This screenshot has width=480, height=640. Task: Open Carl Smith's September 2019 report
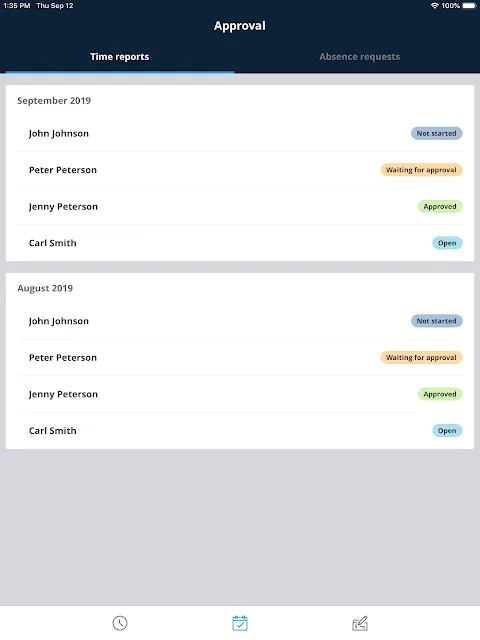pos(240,243)
